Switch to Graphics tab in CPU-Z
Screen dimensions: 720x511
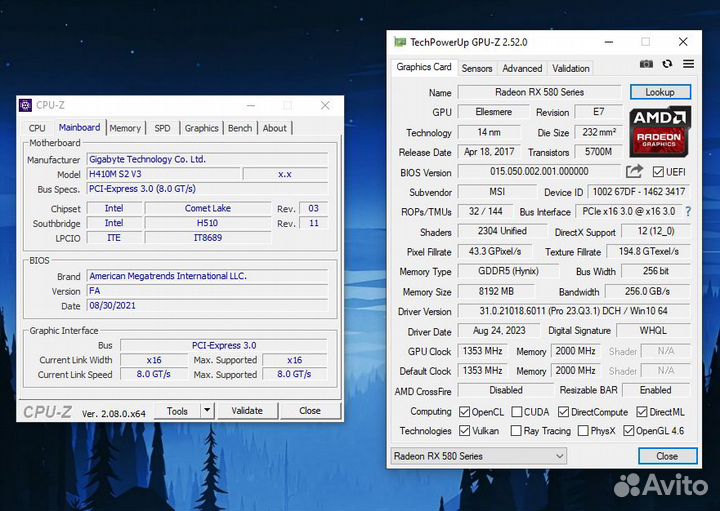202,128
